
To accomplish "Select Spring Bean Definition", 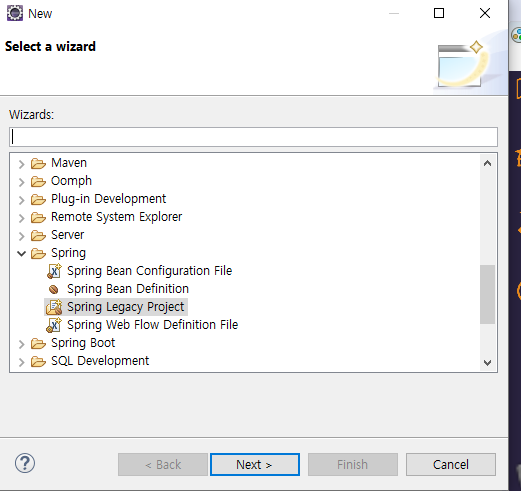I will coord(128,289).
